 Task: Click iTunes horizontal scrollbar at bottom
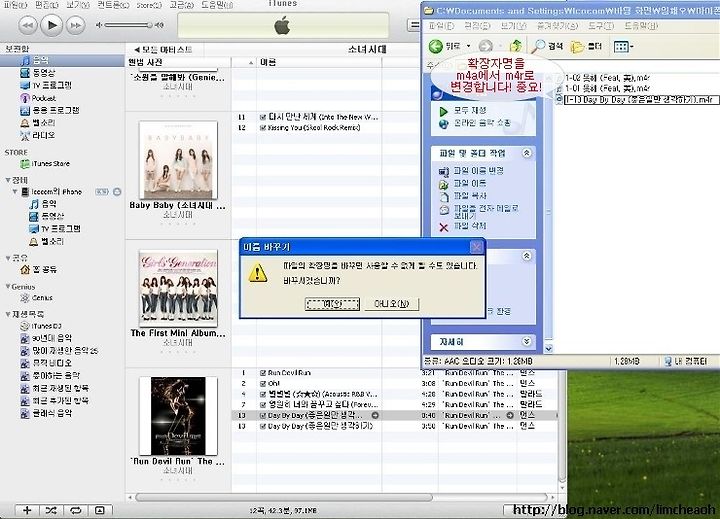click(284, 497)
